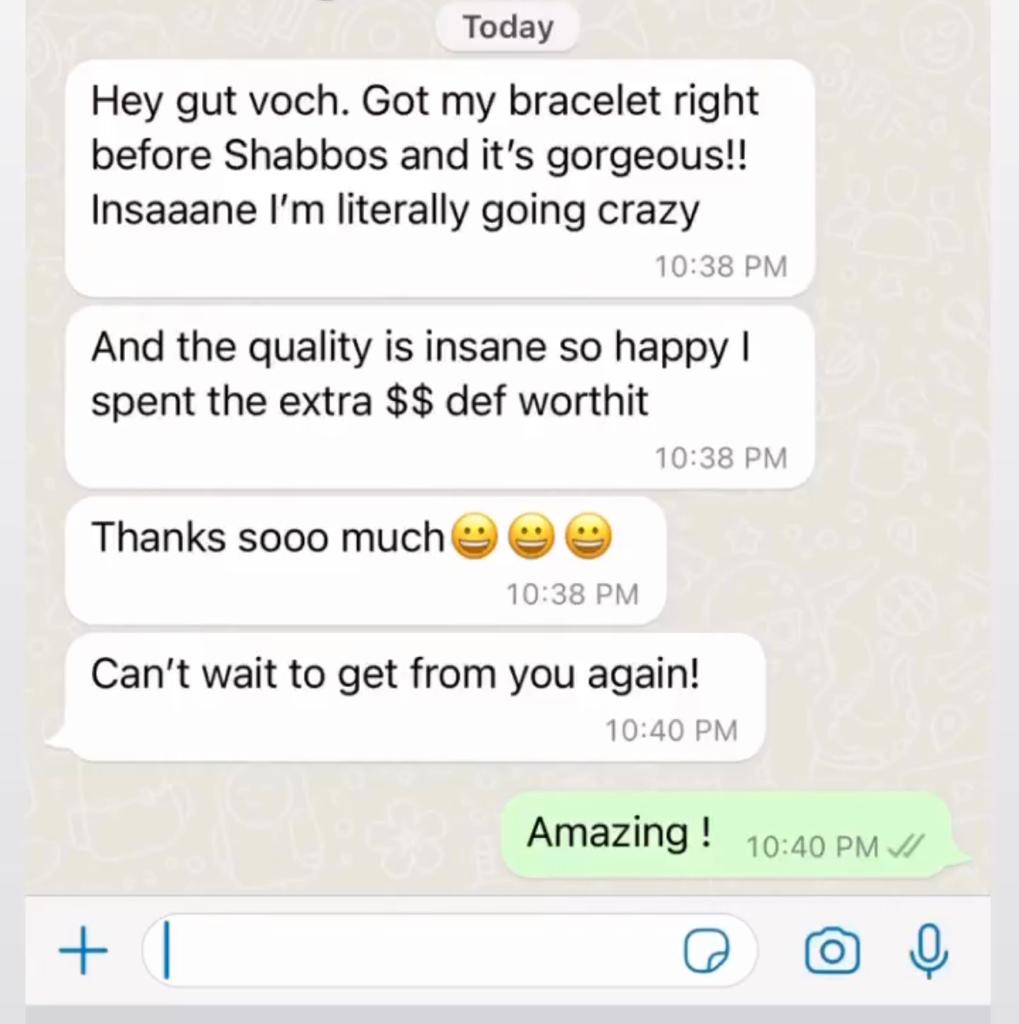Tap the plus attachment icon

pyautogui.click(x=83, y=951)
